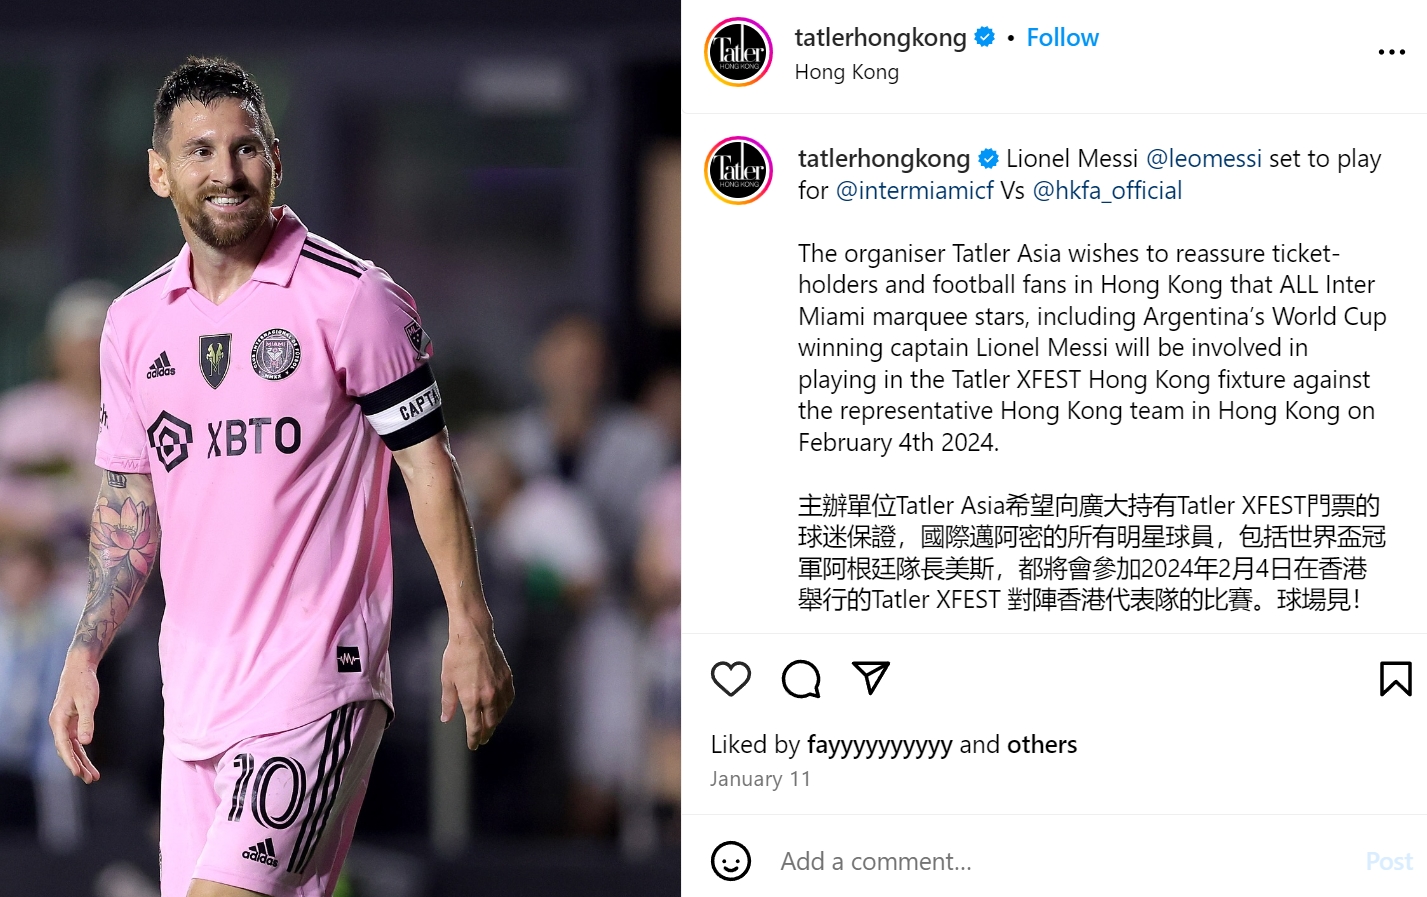Screen dimensions: 1427x897
Task: Open comments via speech bubble icon
Action: pos(801,679)
